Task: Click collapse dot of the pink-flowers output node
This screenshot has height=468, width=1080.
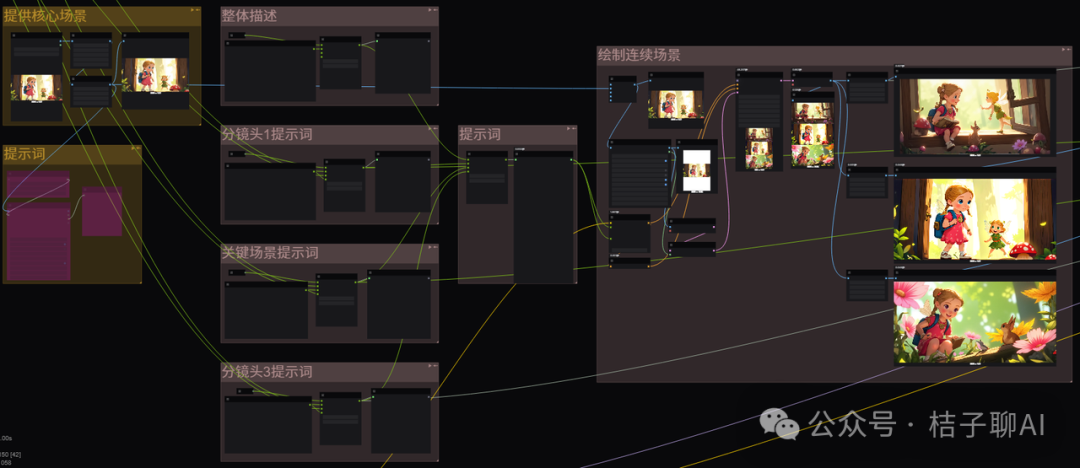Action: coord(897,273)
